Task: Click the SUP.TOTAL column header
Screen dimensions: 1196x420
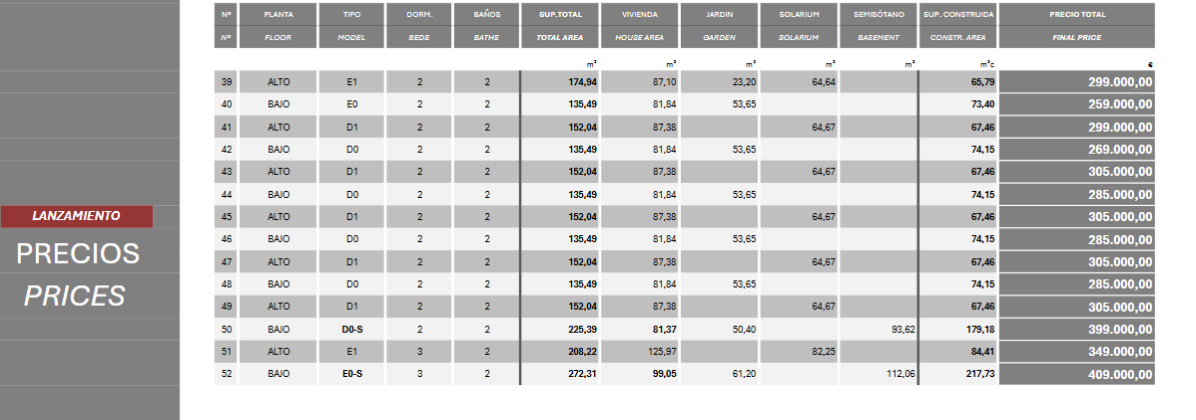Action: click(559, 15)
